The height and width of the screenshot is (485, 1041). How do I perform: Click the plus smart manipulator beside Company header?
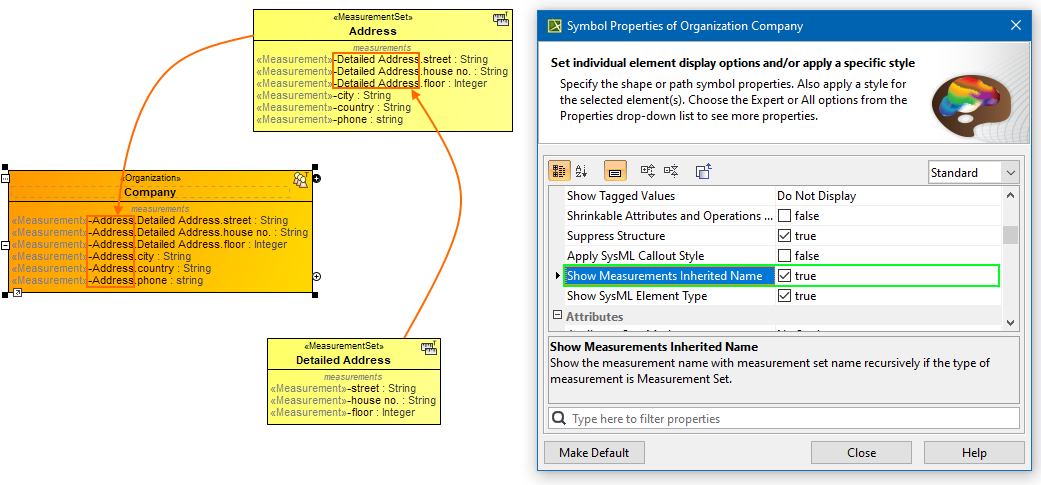point(317,179)
